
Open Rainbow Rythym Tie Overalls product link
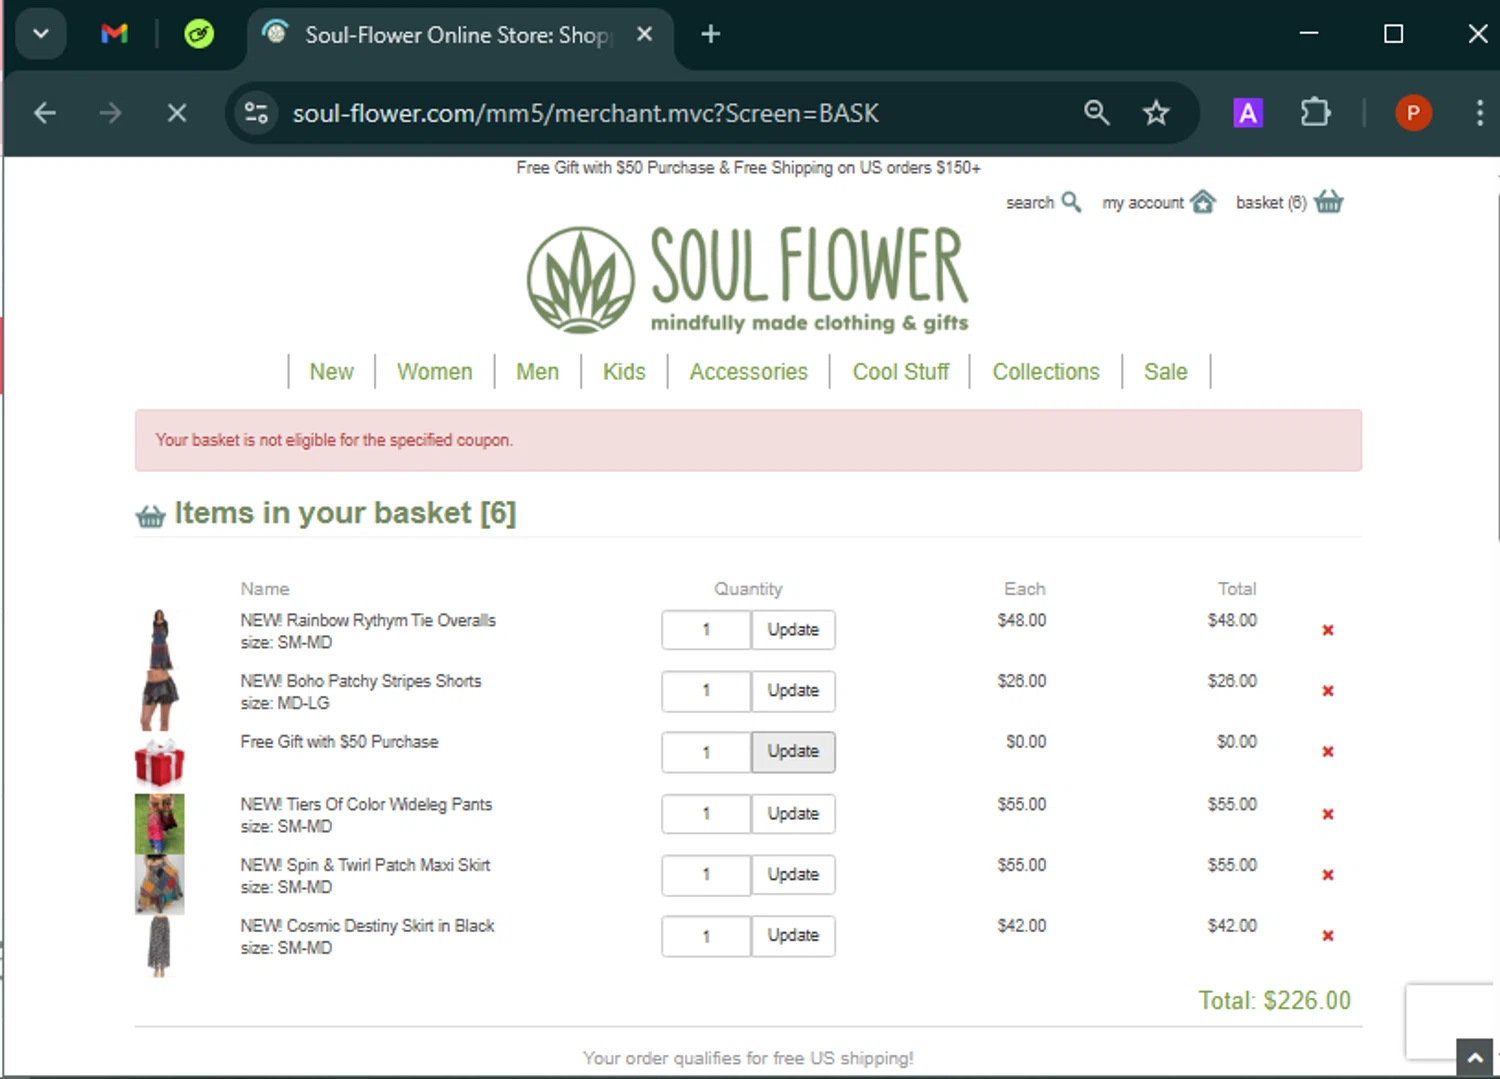(x=368, y=620)
